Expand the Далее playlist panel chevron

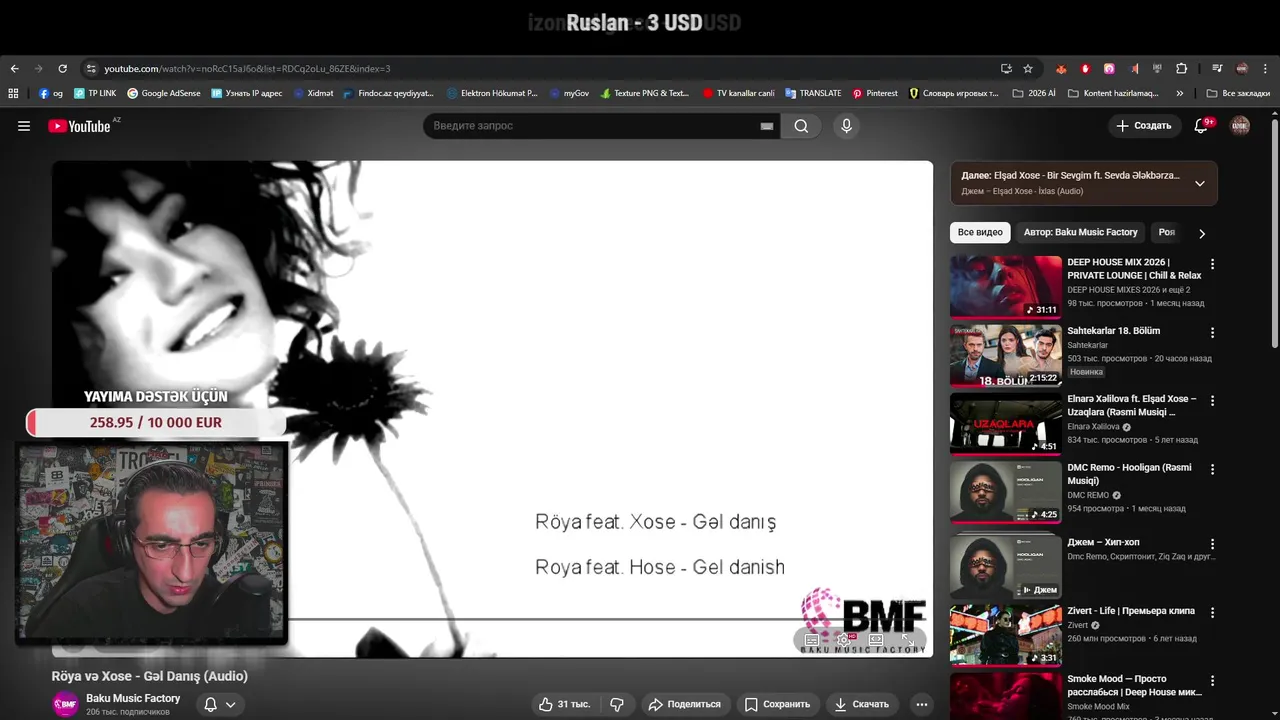tap(1200, 183)
